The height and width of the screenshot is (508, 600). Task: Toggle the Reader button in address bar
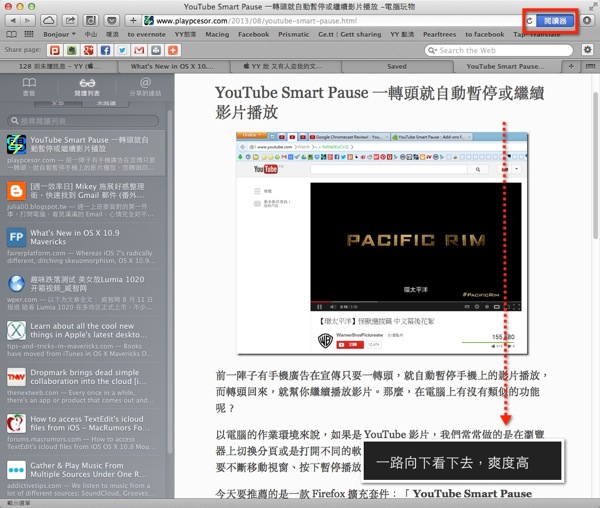coord(555,21)
